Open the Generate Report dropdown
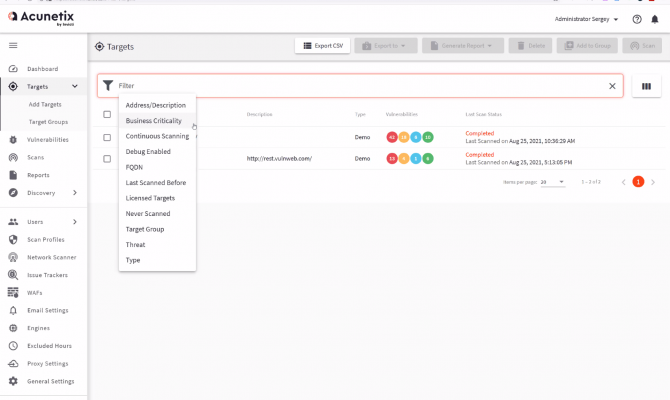The height and width of the screenshot is (400, 670). click(x=463, y=46)
